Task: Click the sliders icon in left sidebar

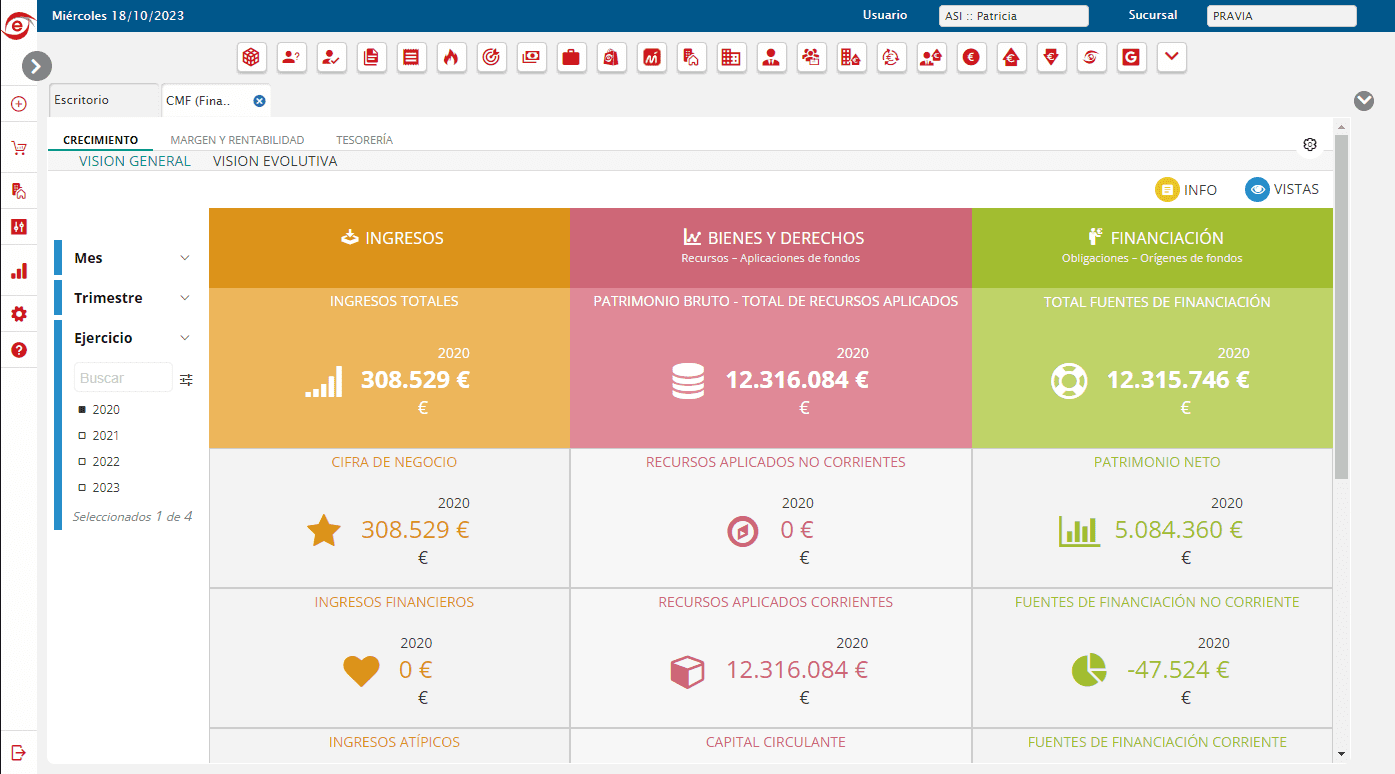Action: coord(18,227)
